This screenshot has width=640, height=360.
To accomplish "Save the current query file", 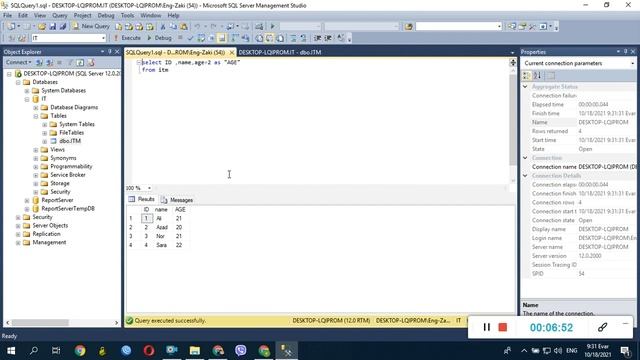I will 52,27.
